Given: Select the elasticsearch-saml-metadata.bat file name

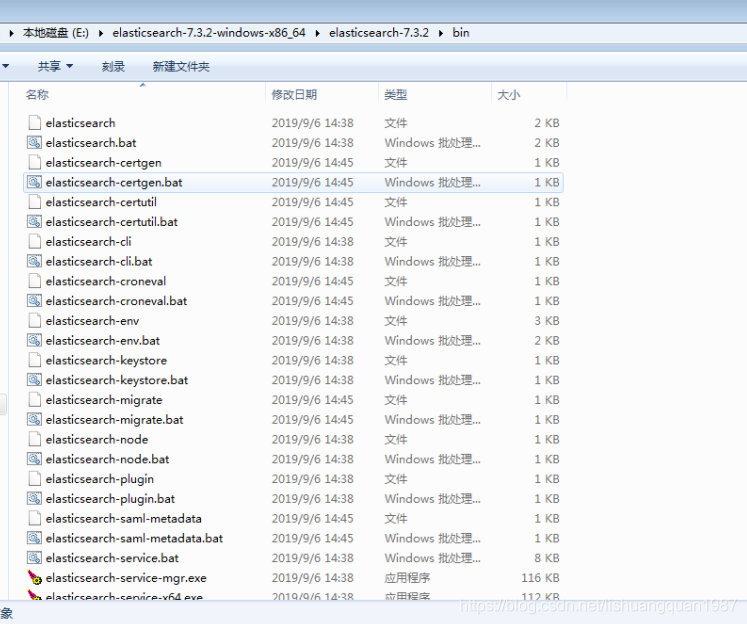Looking at the screenshot, I should [x=134, y=538].
